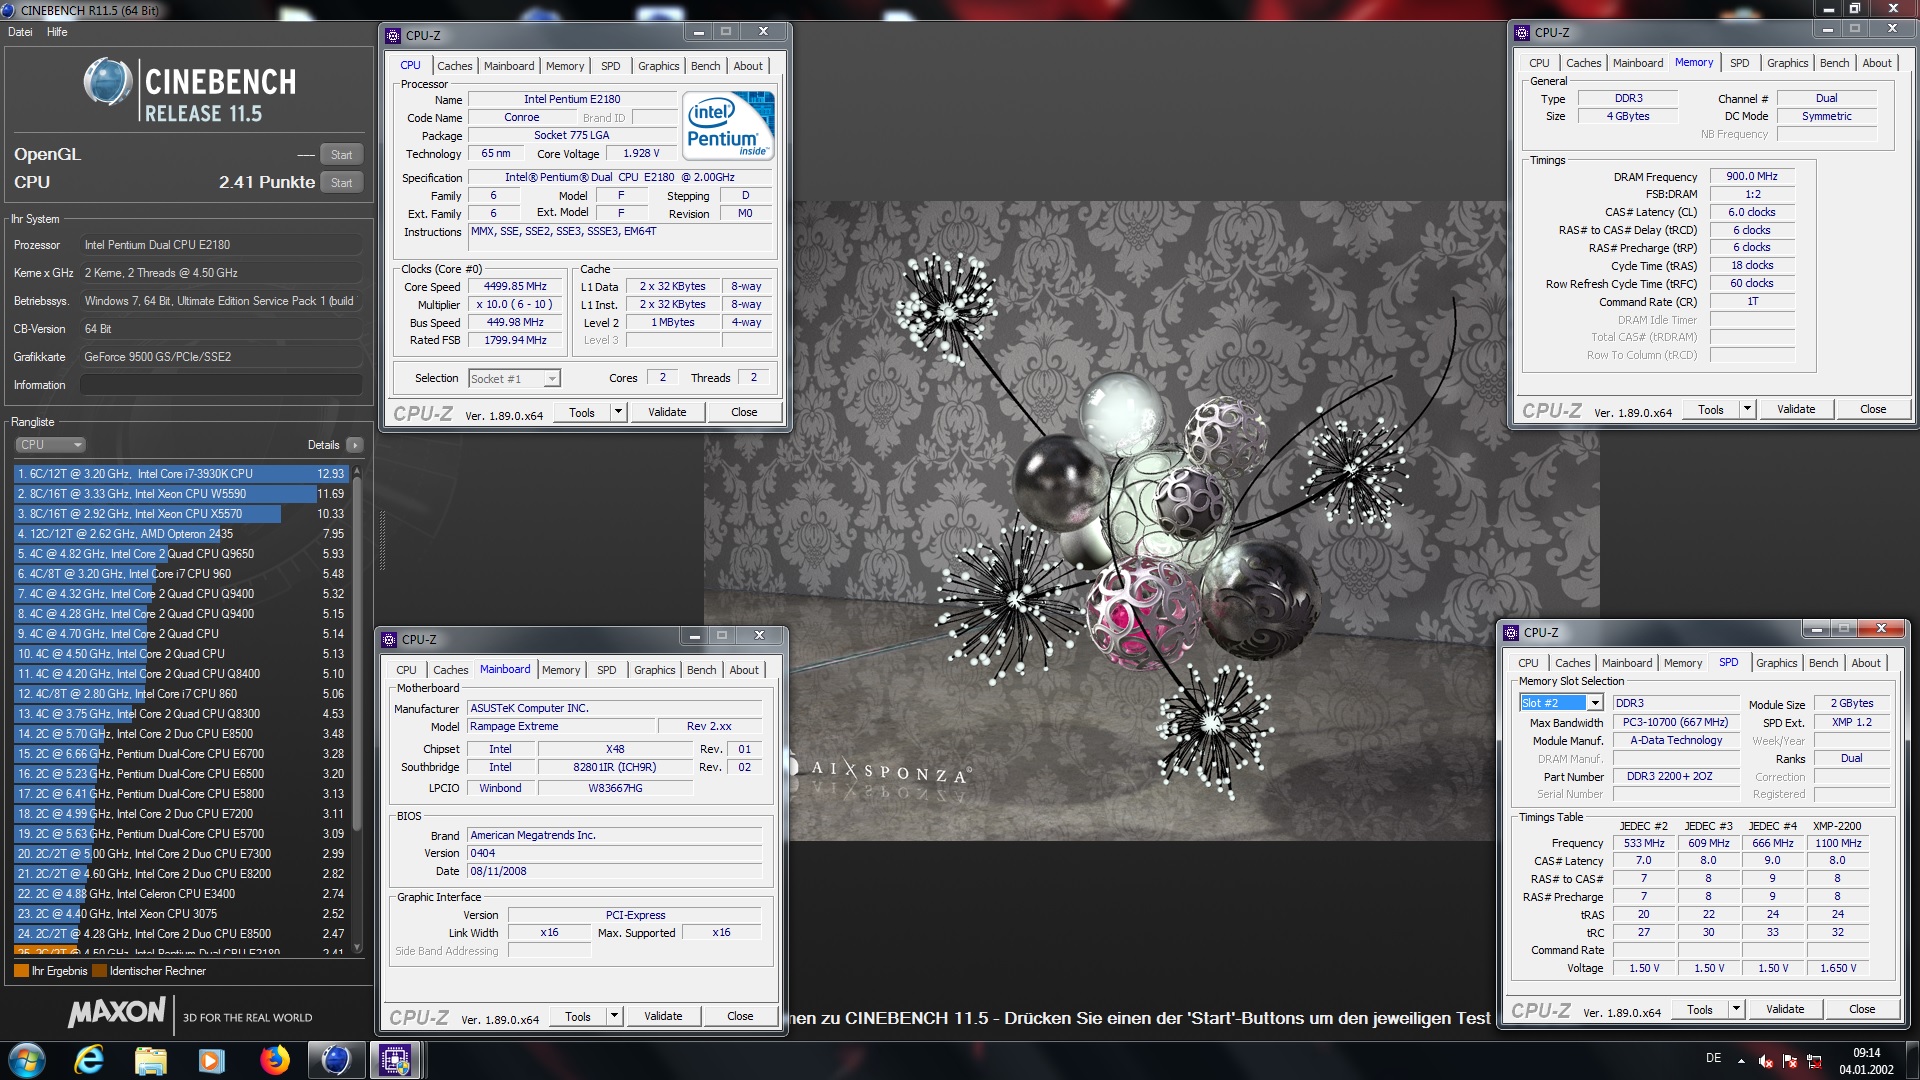The image size is (1920, 1080).
Task: Click the XMP-2200 column header
Action: click(1837, 826)
